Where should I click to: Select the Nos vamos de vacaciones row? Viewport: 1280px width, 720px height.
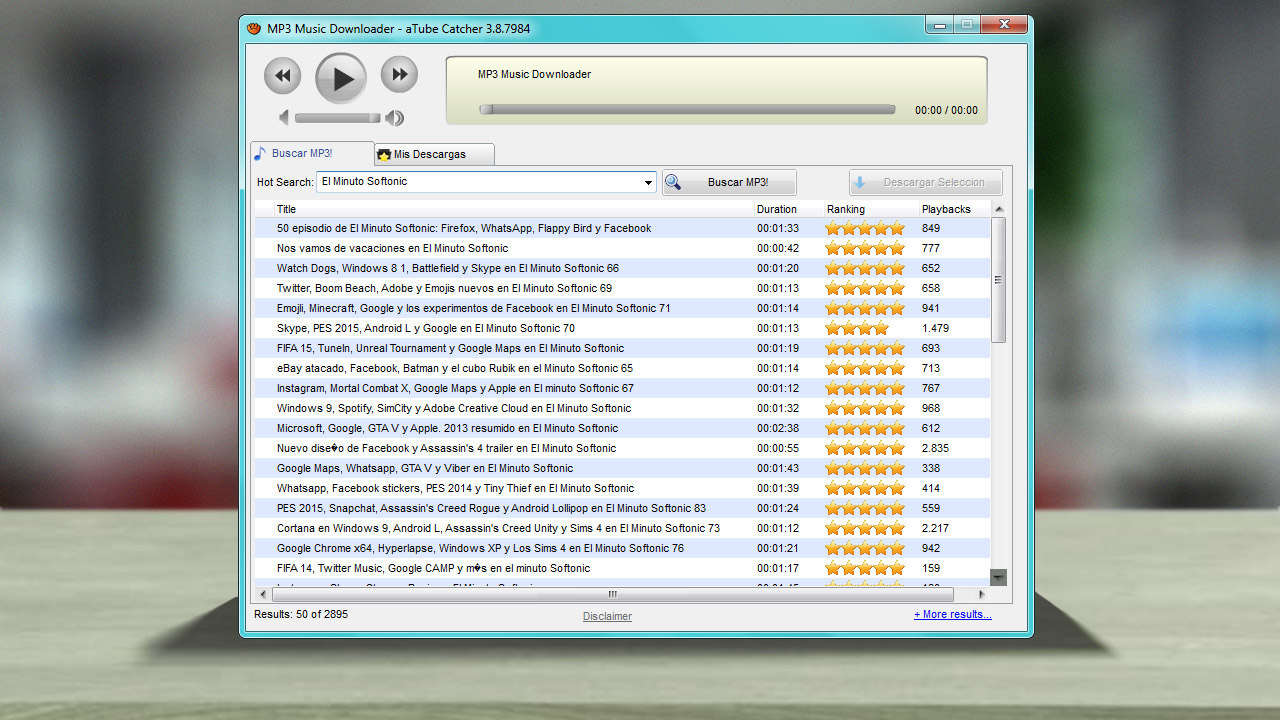(x=392, y=248)
